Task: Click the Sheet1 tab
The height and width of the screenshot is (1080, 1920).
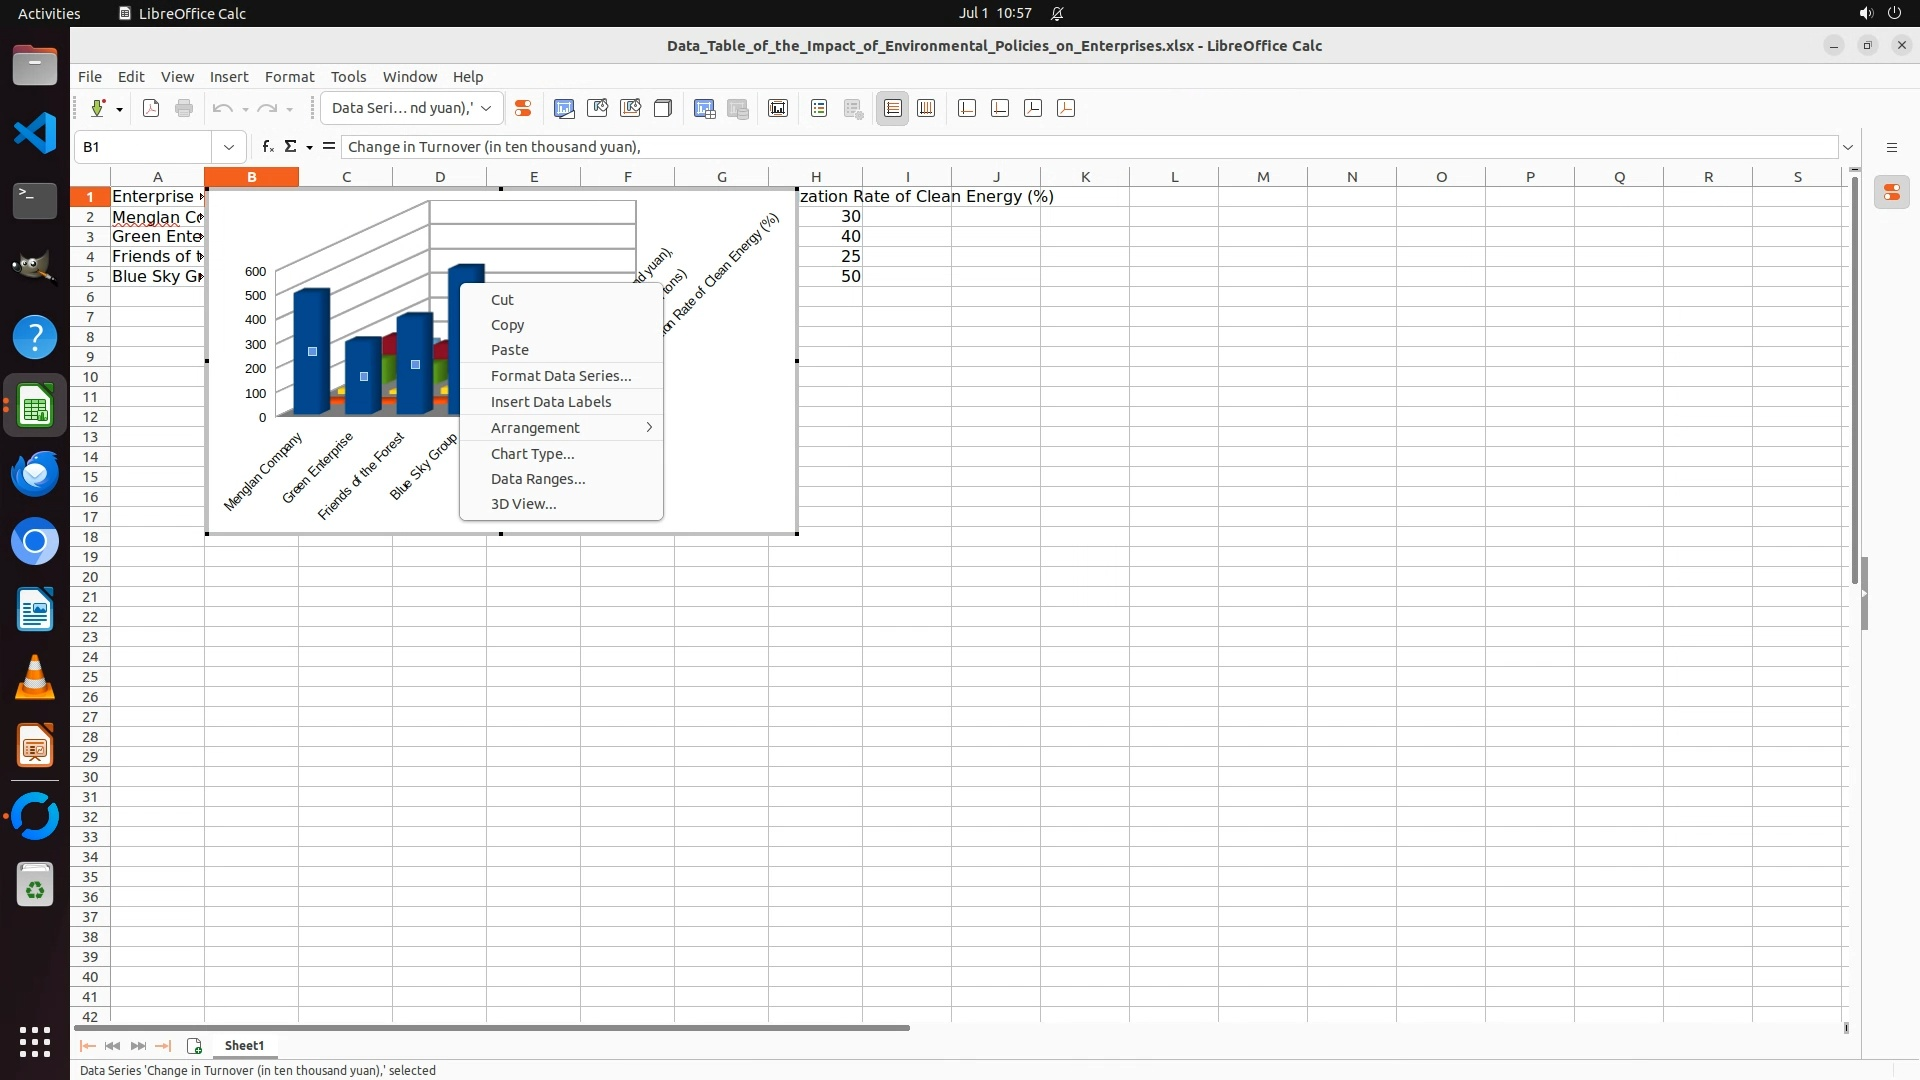Action: (244, 1045)
